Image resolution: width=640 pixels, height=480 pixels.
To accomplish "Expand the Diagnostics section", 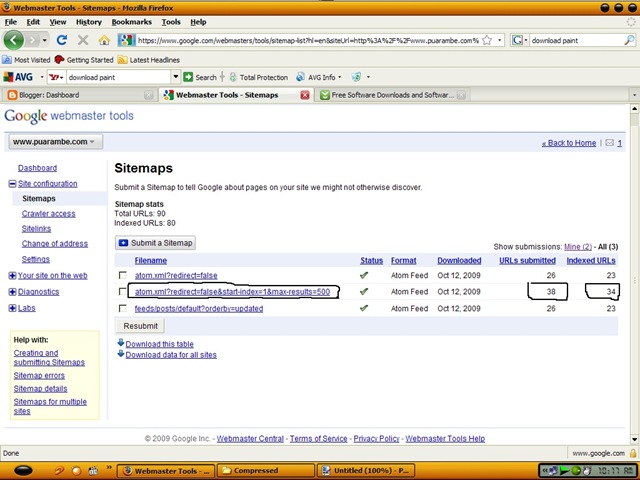I will coord(12,292).
